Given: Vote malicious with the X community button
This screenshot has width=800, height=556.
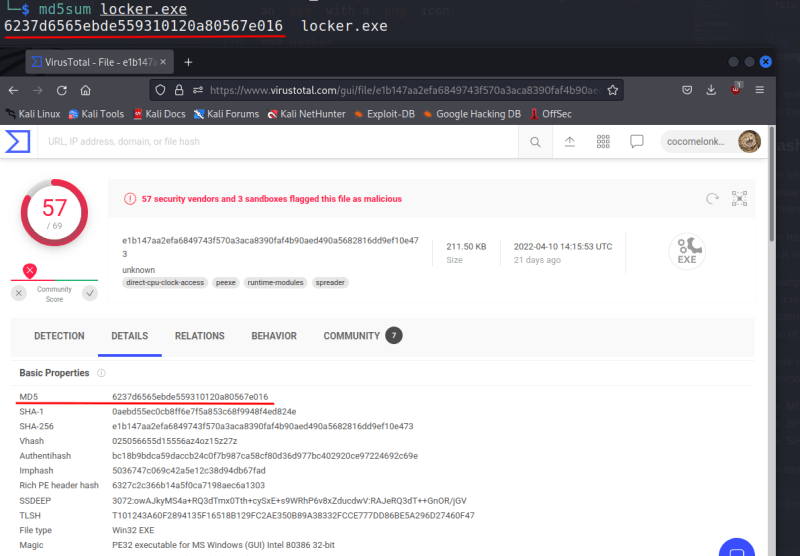Looking at the screenshot, I should [19, 293].
